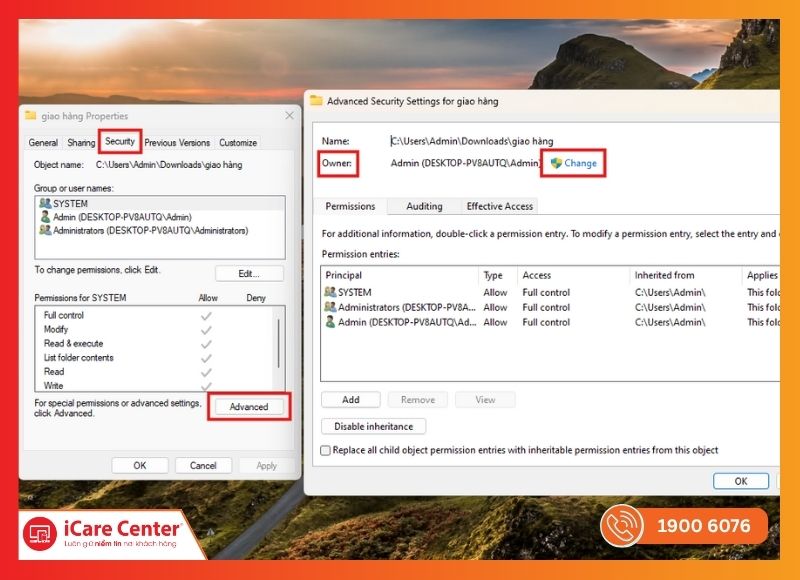Click the SYSTEM group icon in user list

tap(44, 204)
